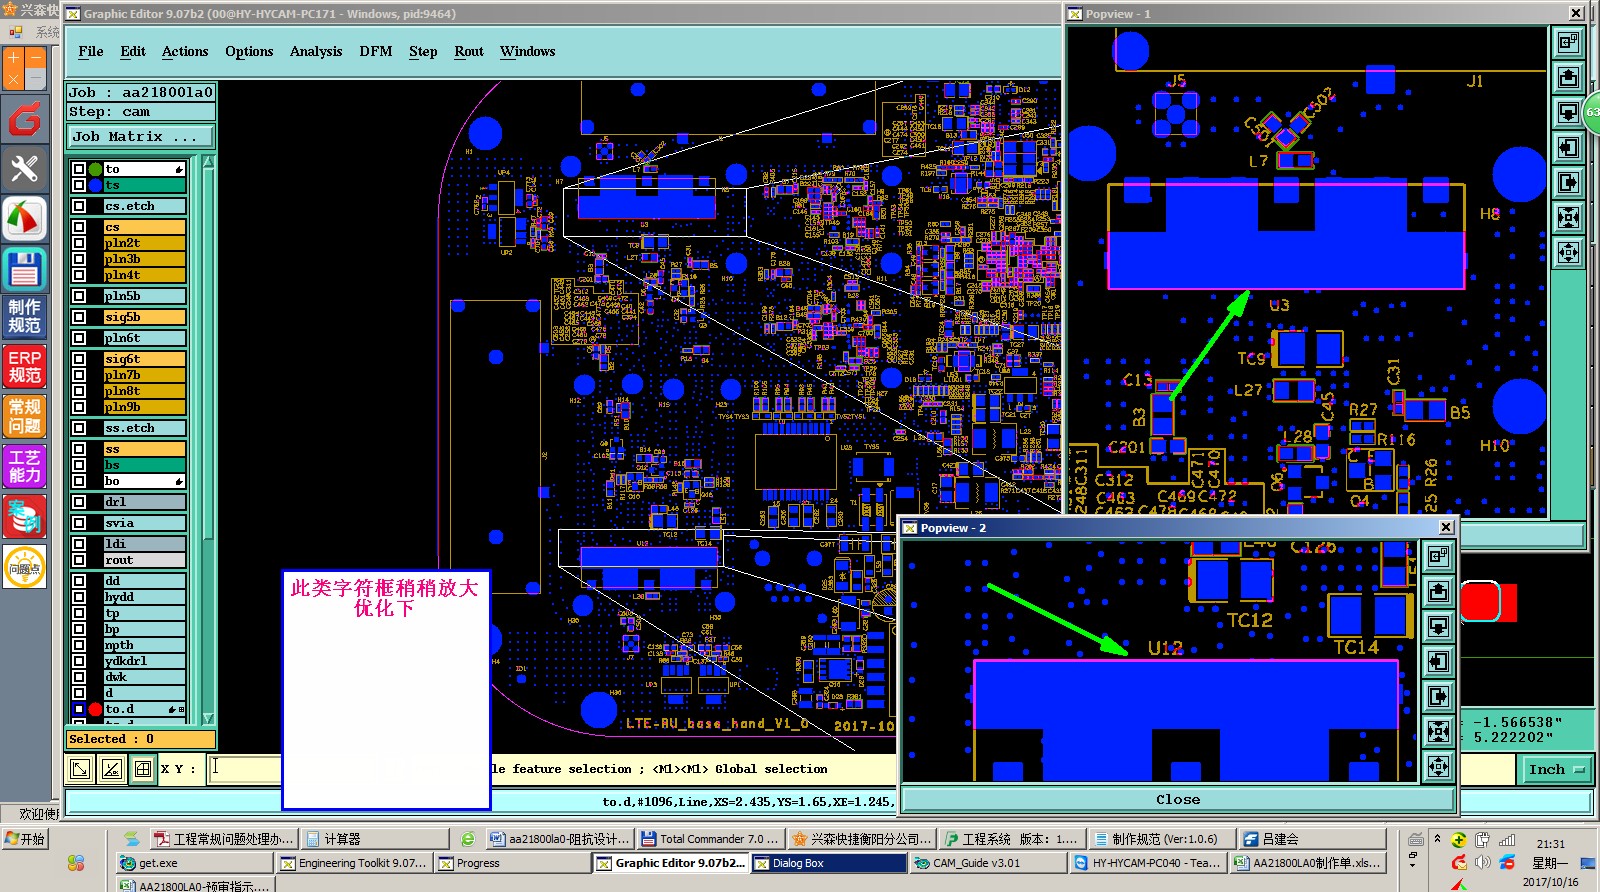Viewport: 1600px width, 892px height.
Task: Pan up in Popview 2 toolbar
Action: click(x=1438, y=592)
